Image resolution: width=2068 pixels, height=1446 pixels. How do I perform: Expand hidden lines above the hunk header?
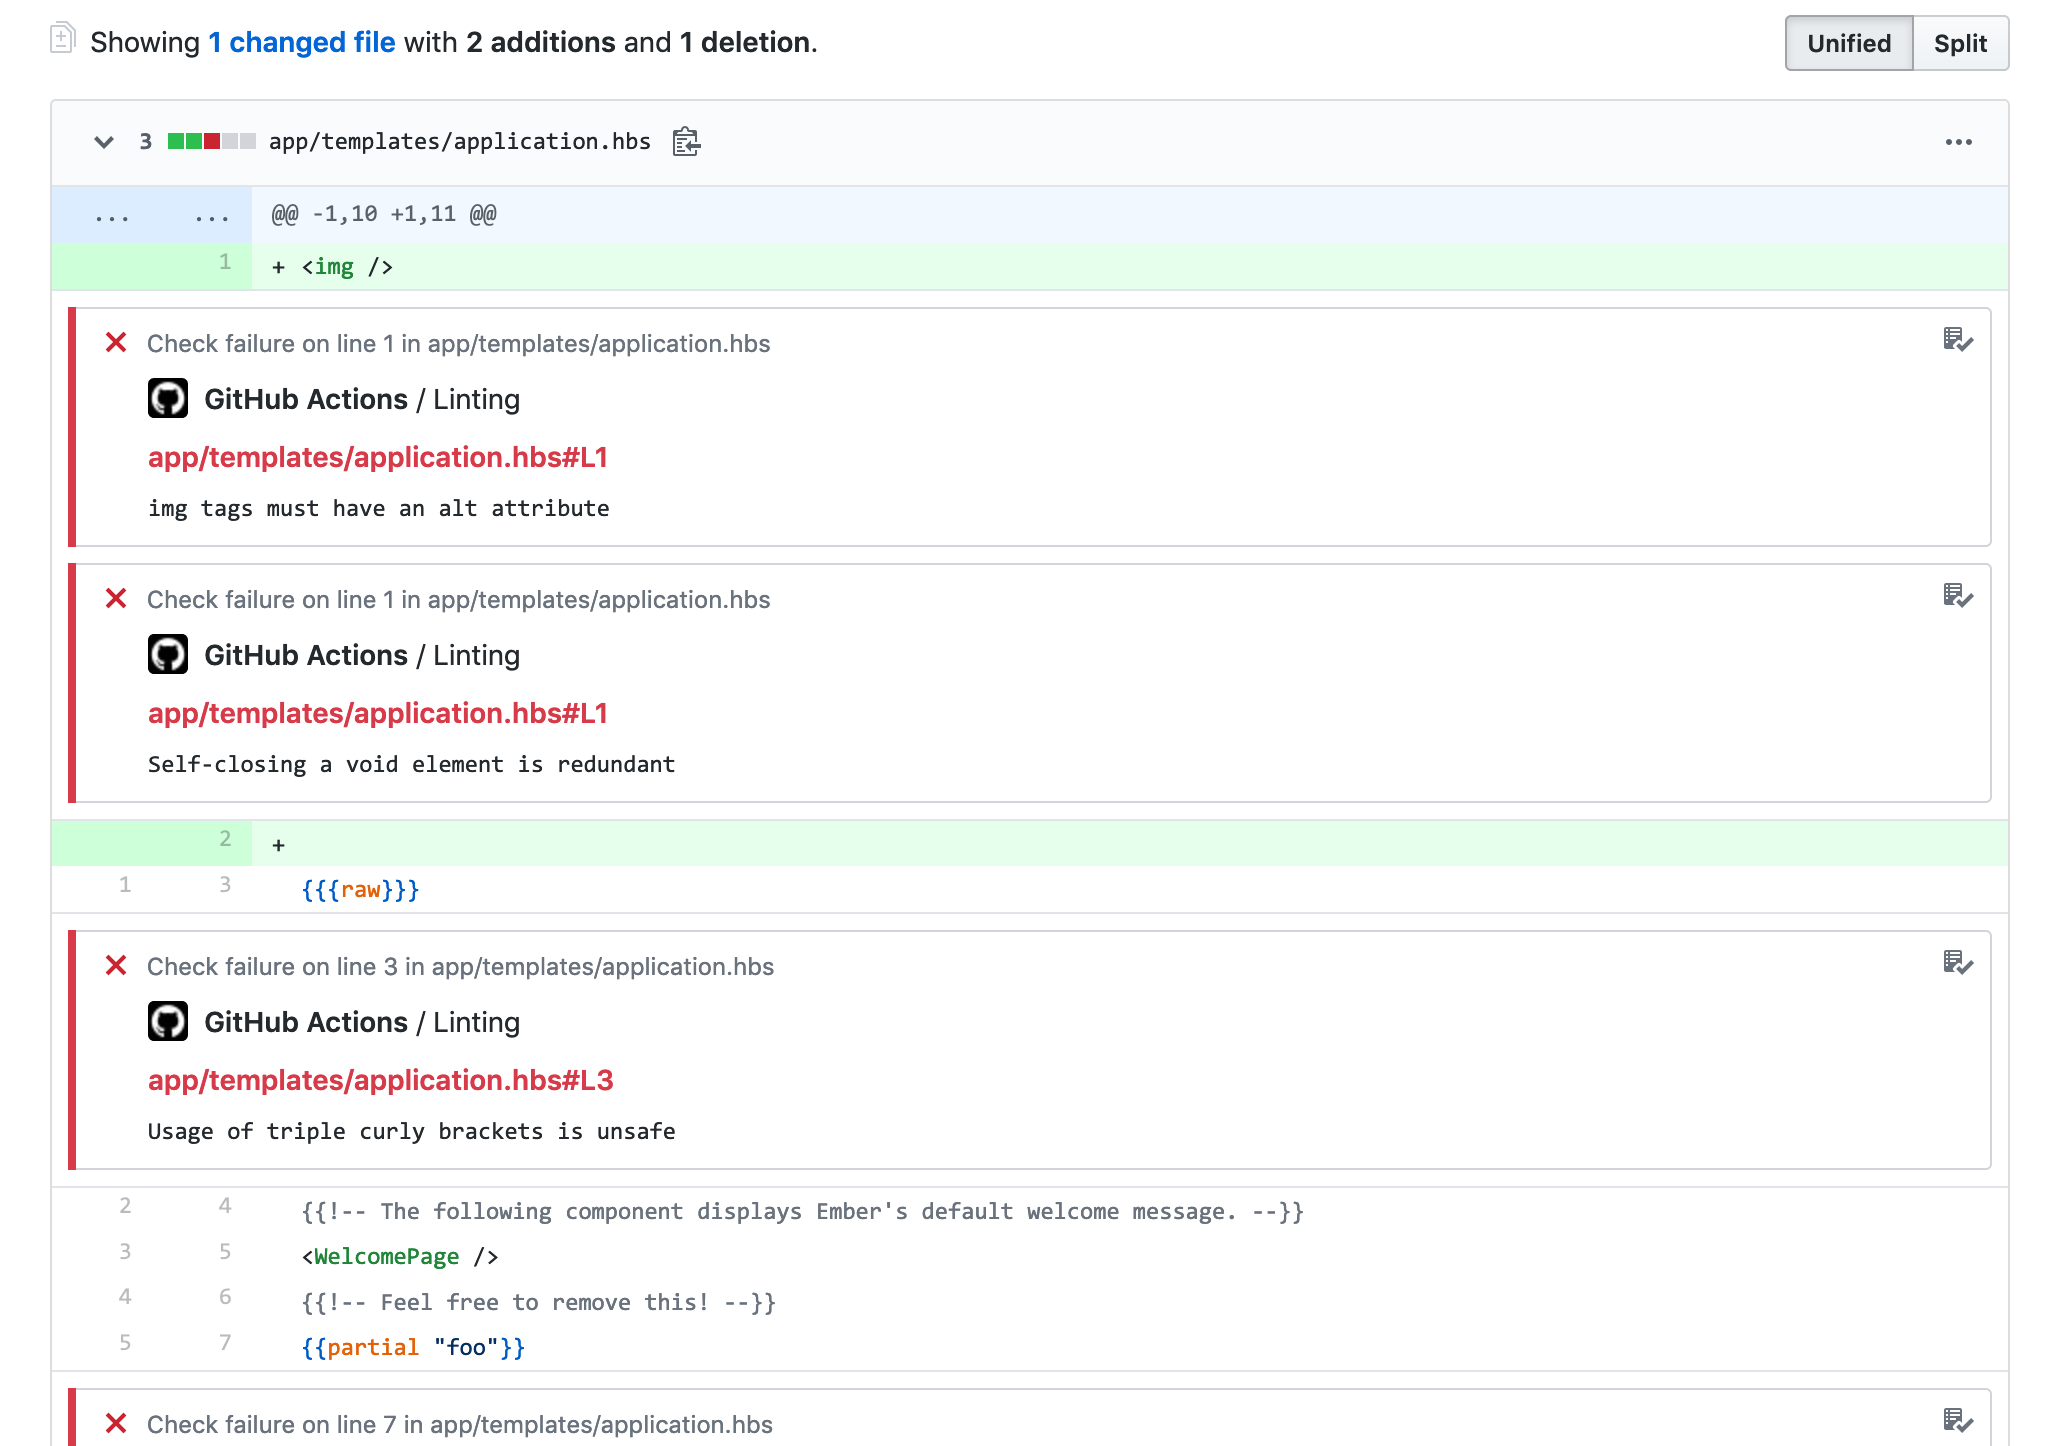pos(151,215)
